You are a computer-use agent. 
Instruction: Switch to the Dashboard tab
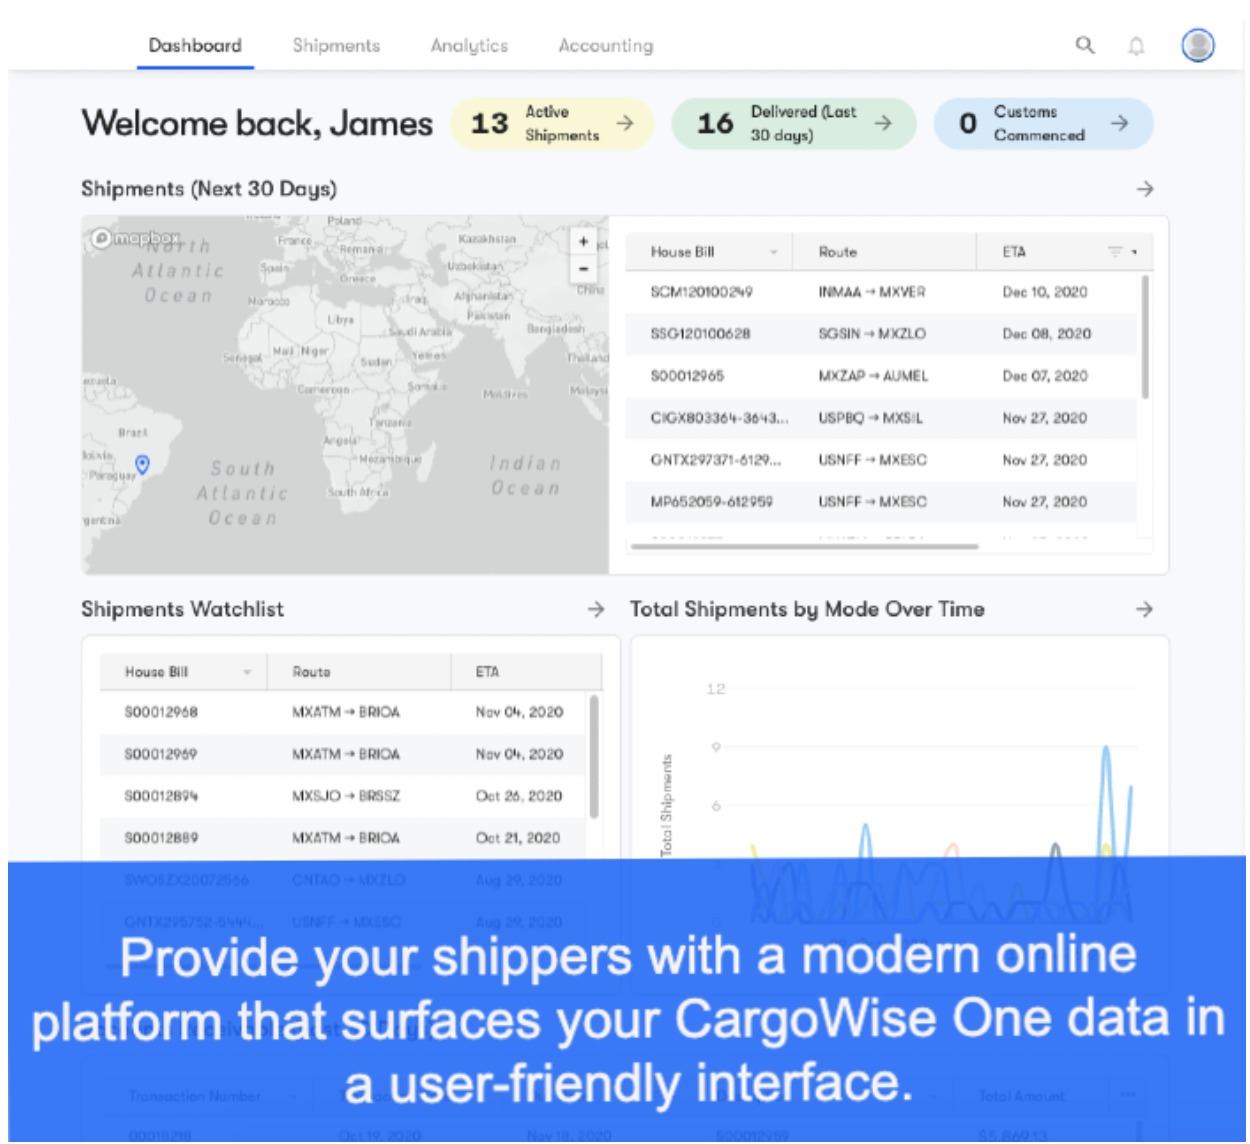195,46
